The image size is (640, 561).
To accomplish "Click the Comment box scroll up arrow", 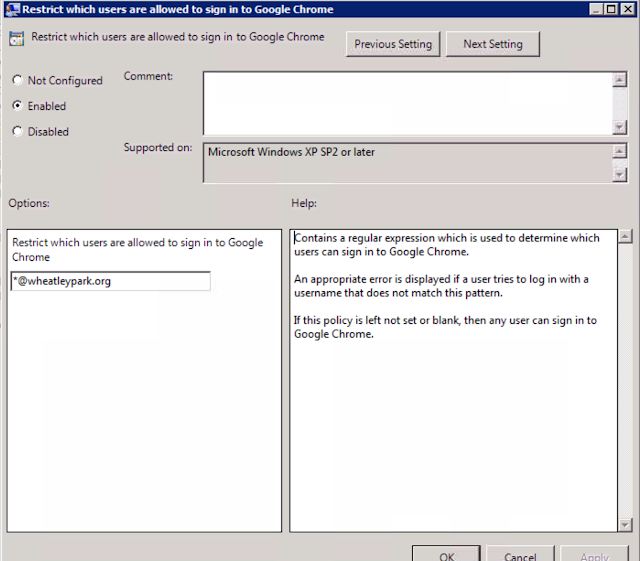I will [620, 80].
